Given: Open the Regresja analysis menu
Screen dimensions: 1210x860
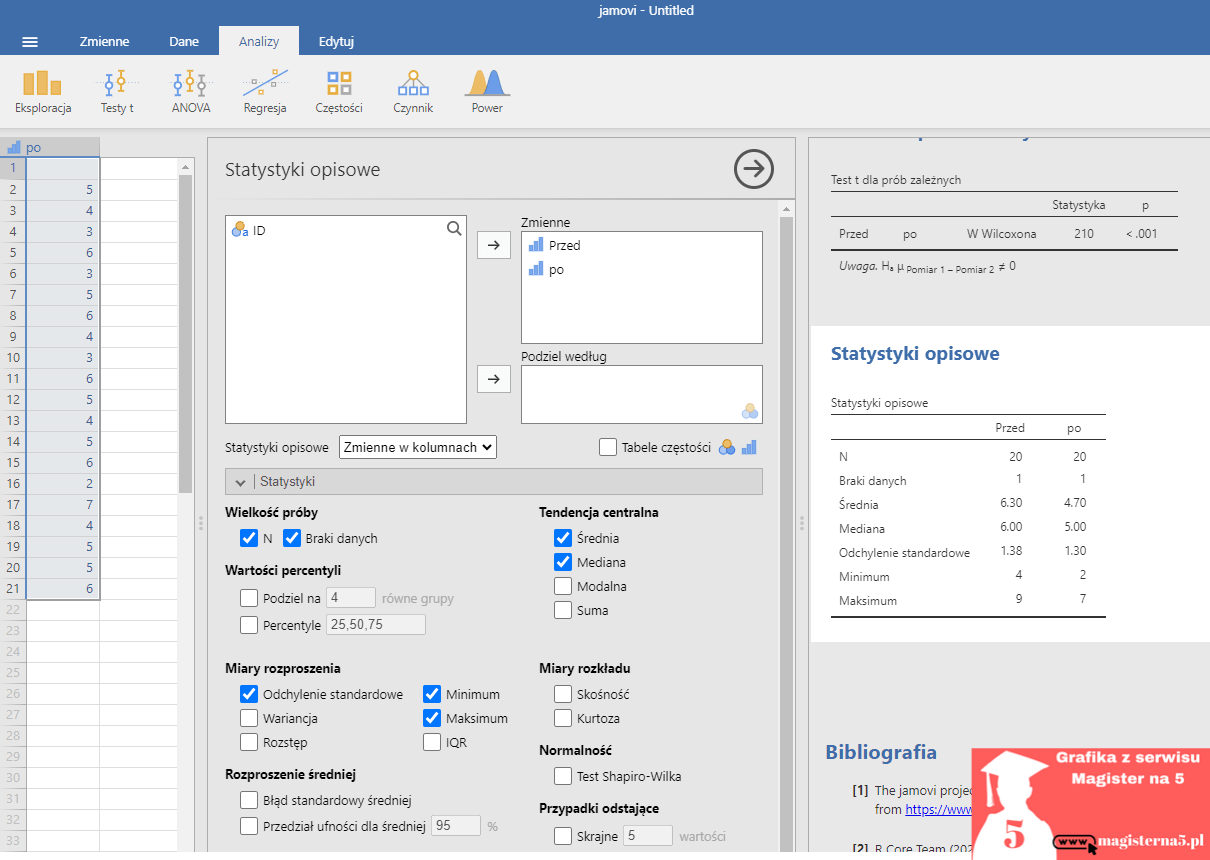Looking at the screenshot, I should coord(265,91).
